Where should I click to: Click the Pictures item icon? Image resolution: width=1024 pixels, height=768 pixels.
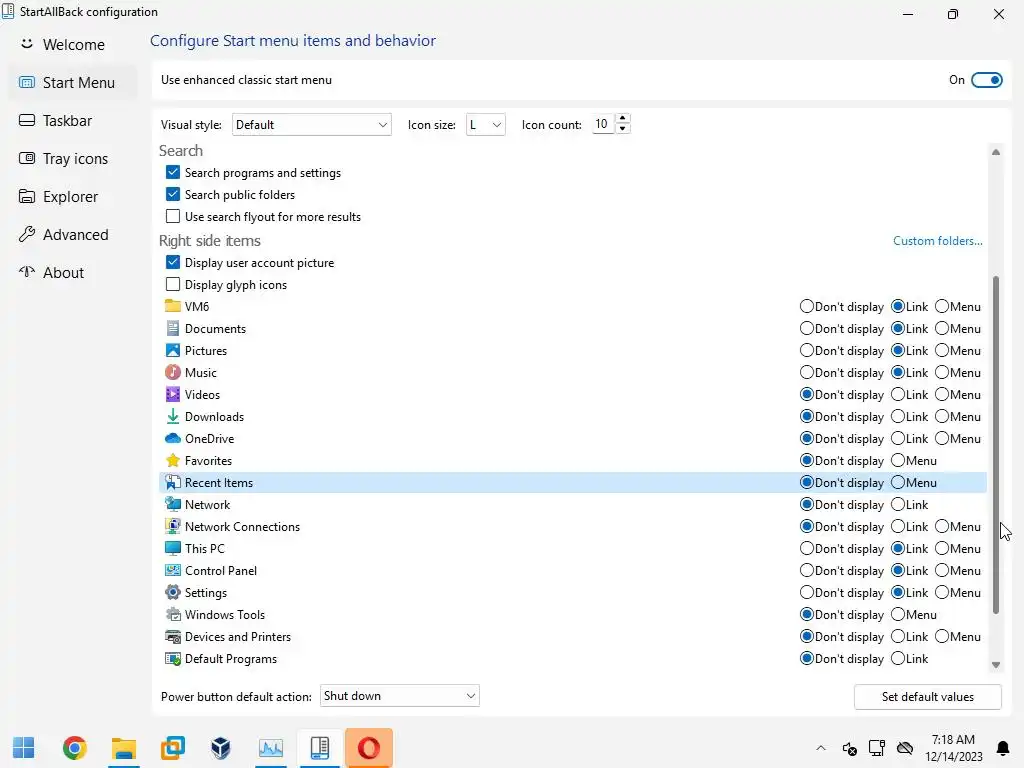[x=172, y=351]
